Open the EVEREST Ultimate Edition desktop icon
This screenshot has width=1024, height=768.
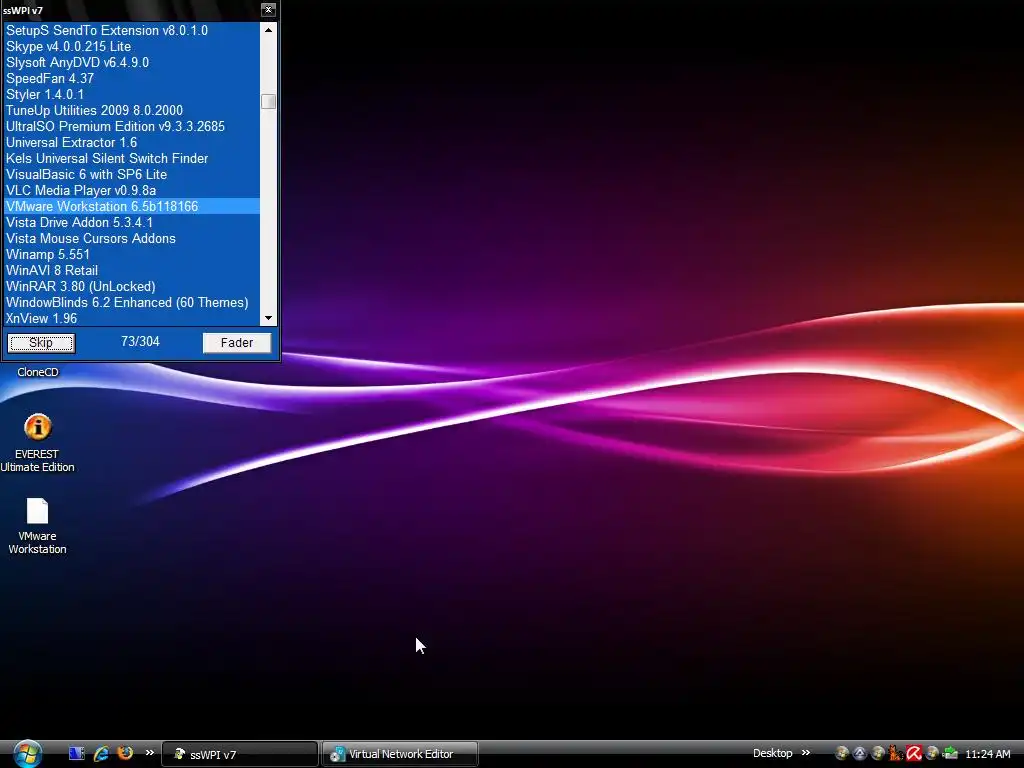(x=37, y=443)
